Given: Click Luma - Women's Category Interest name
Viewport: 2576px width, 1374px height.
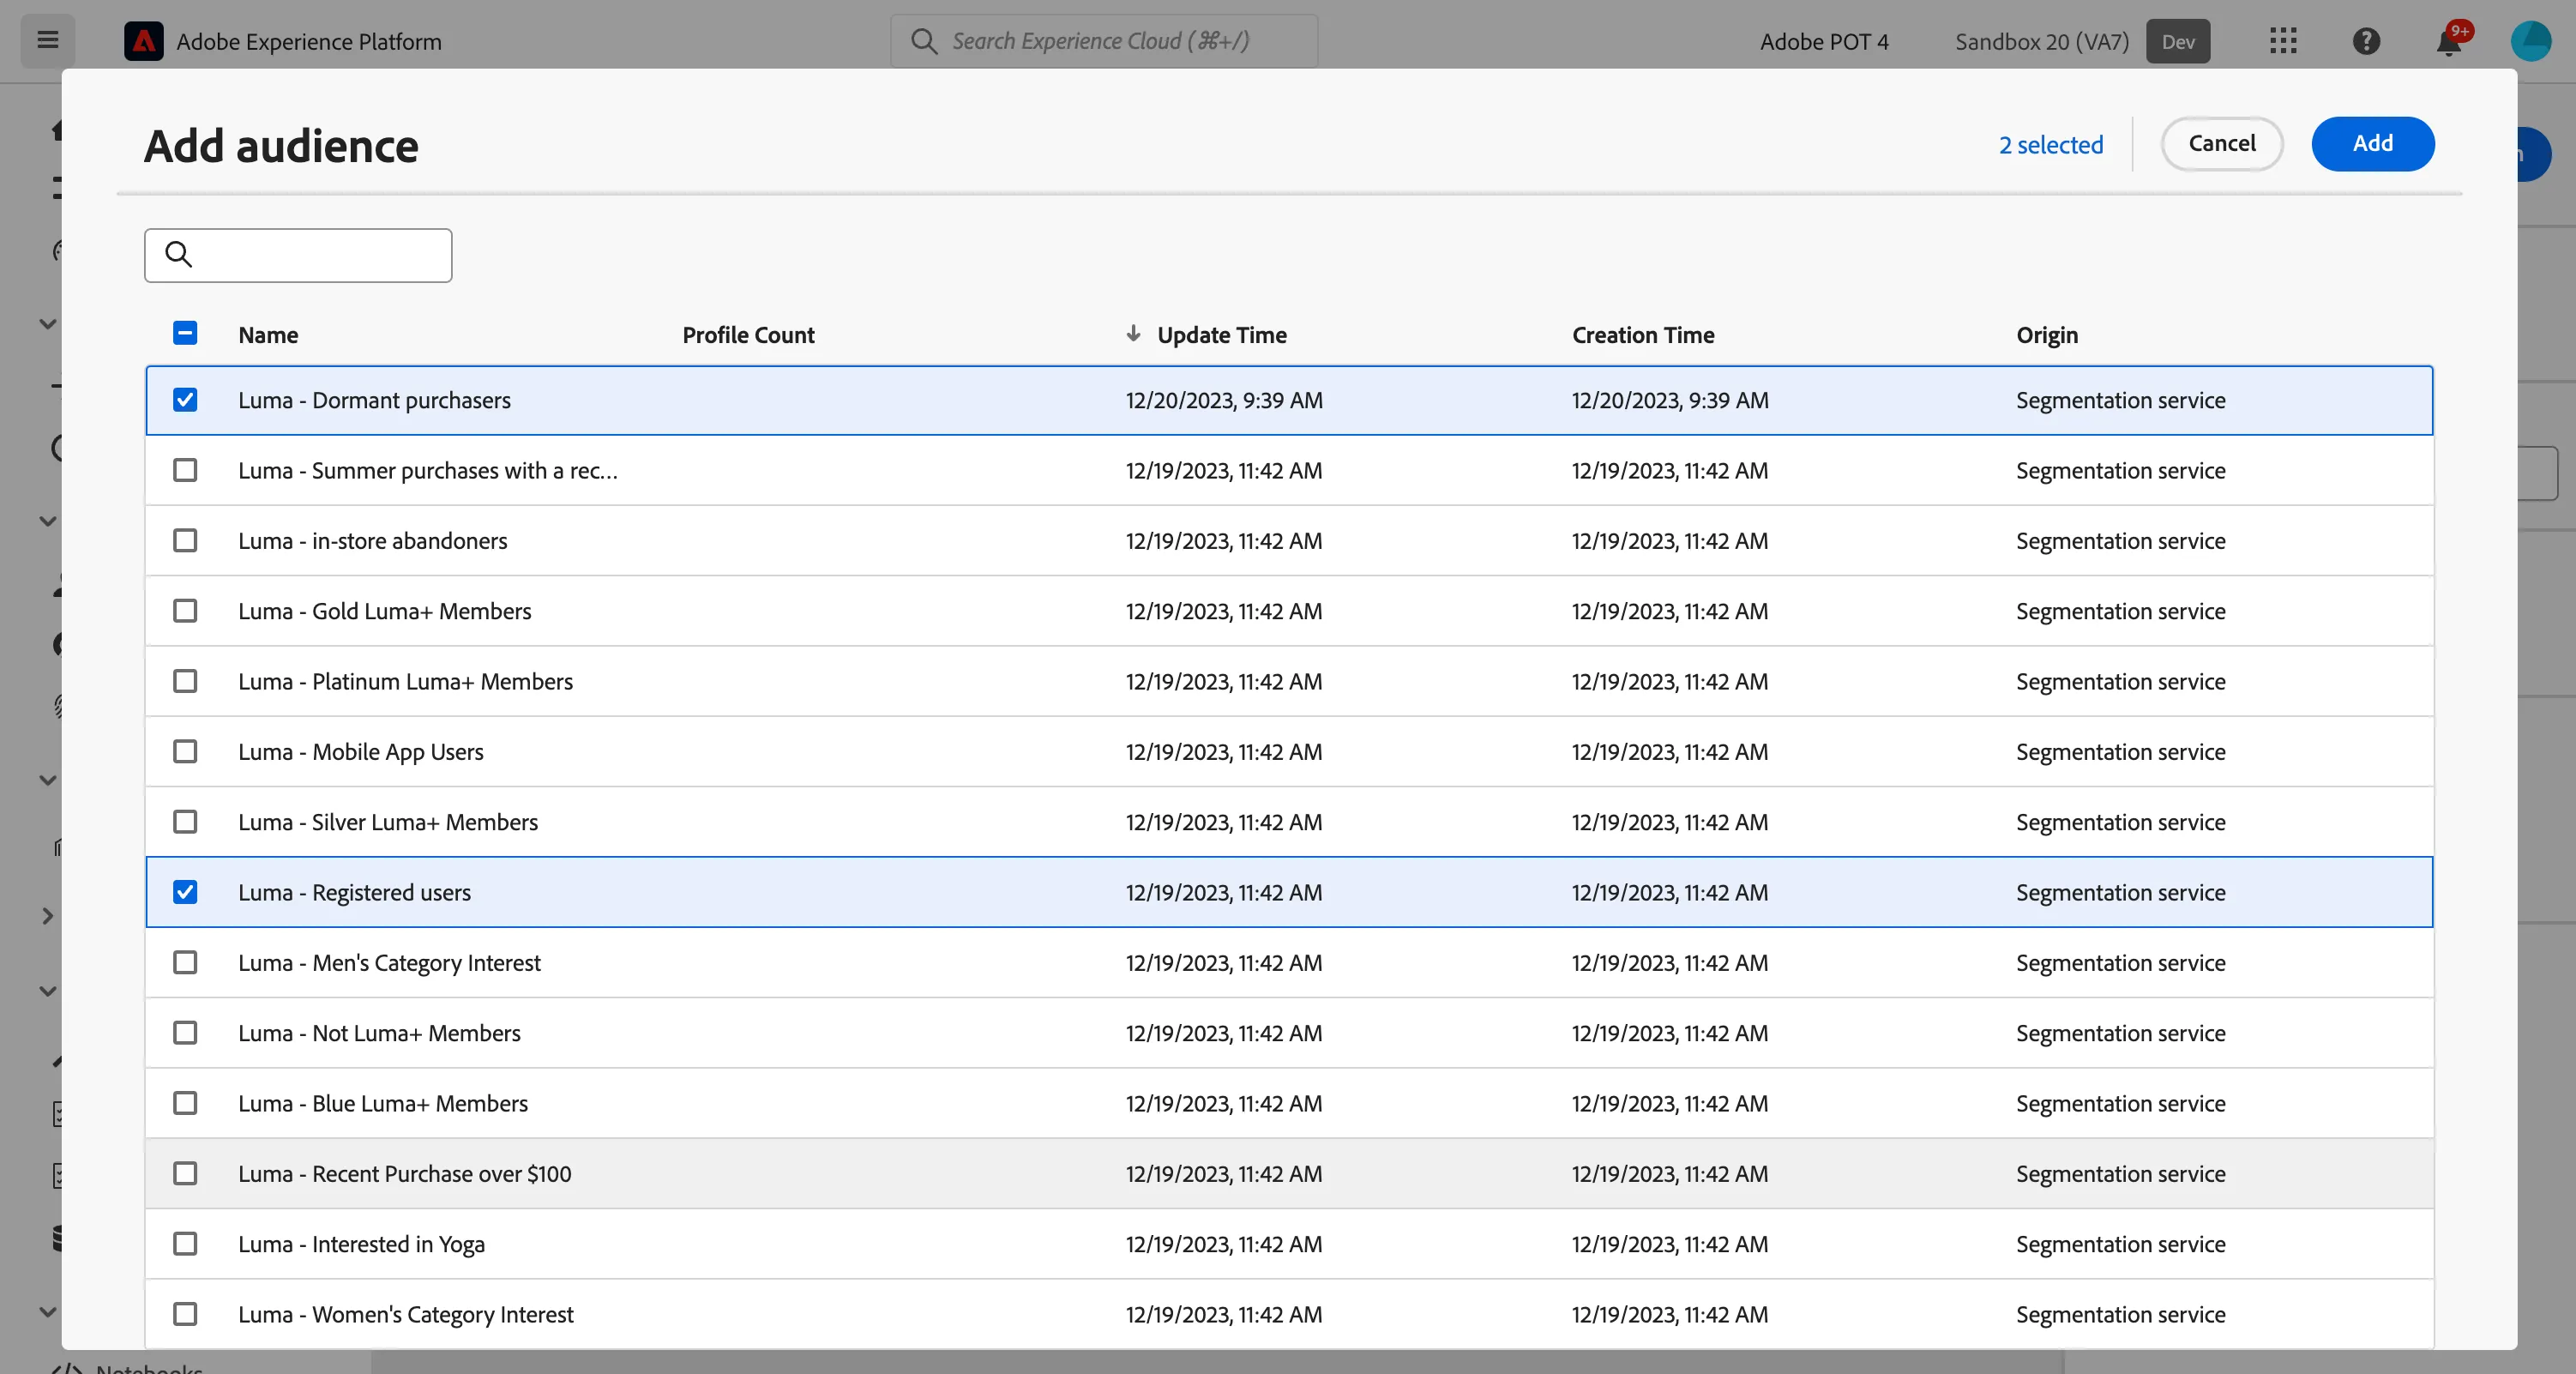Looking at the screenshot, I should (x=406, y=1314).
